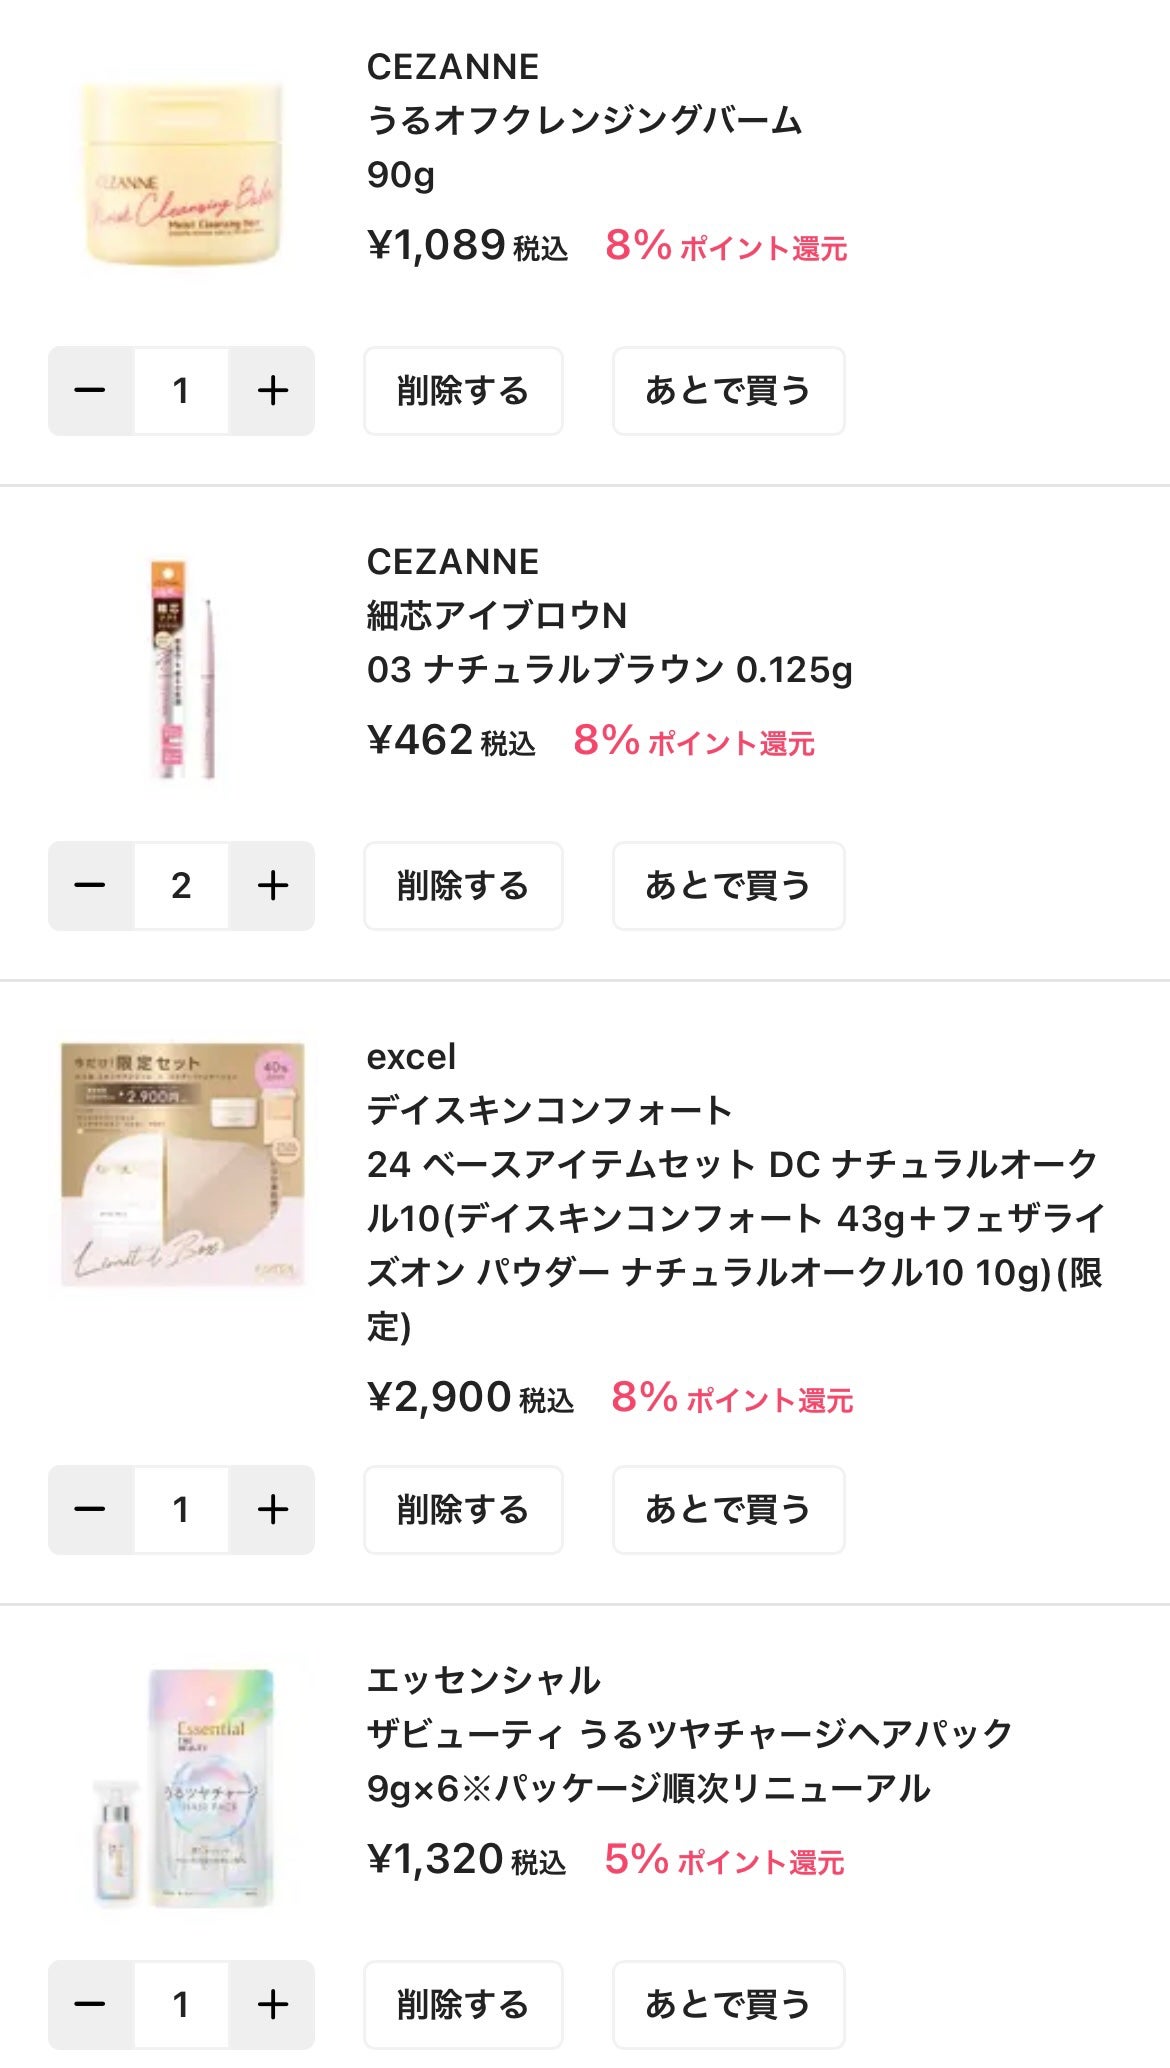
Task: Open the excel limited box thumbnail
Action: point(182,1165)
